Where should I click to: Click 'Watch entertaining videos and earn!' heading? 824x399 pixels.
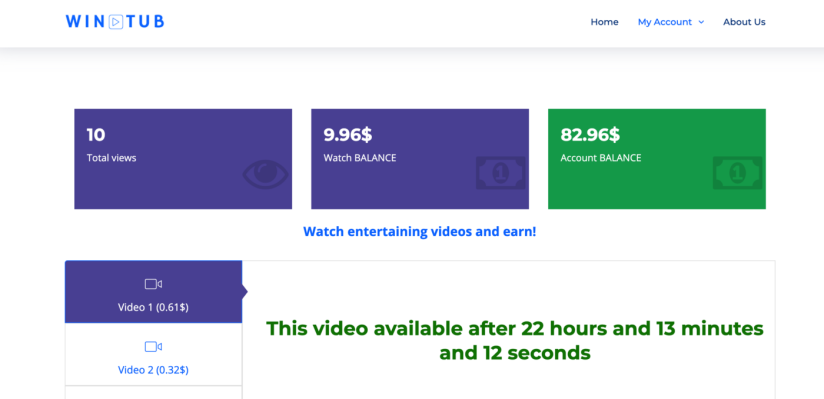[x=420, y=231]
